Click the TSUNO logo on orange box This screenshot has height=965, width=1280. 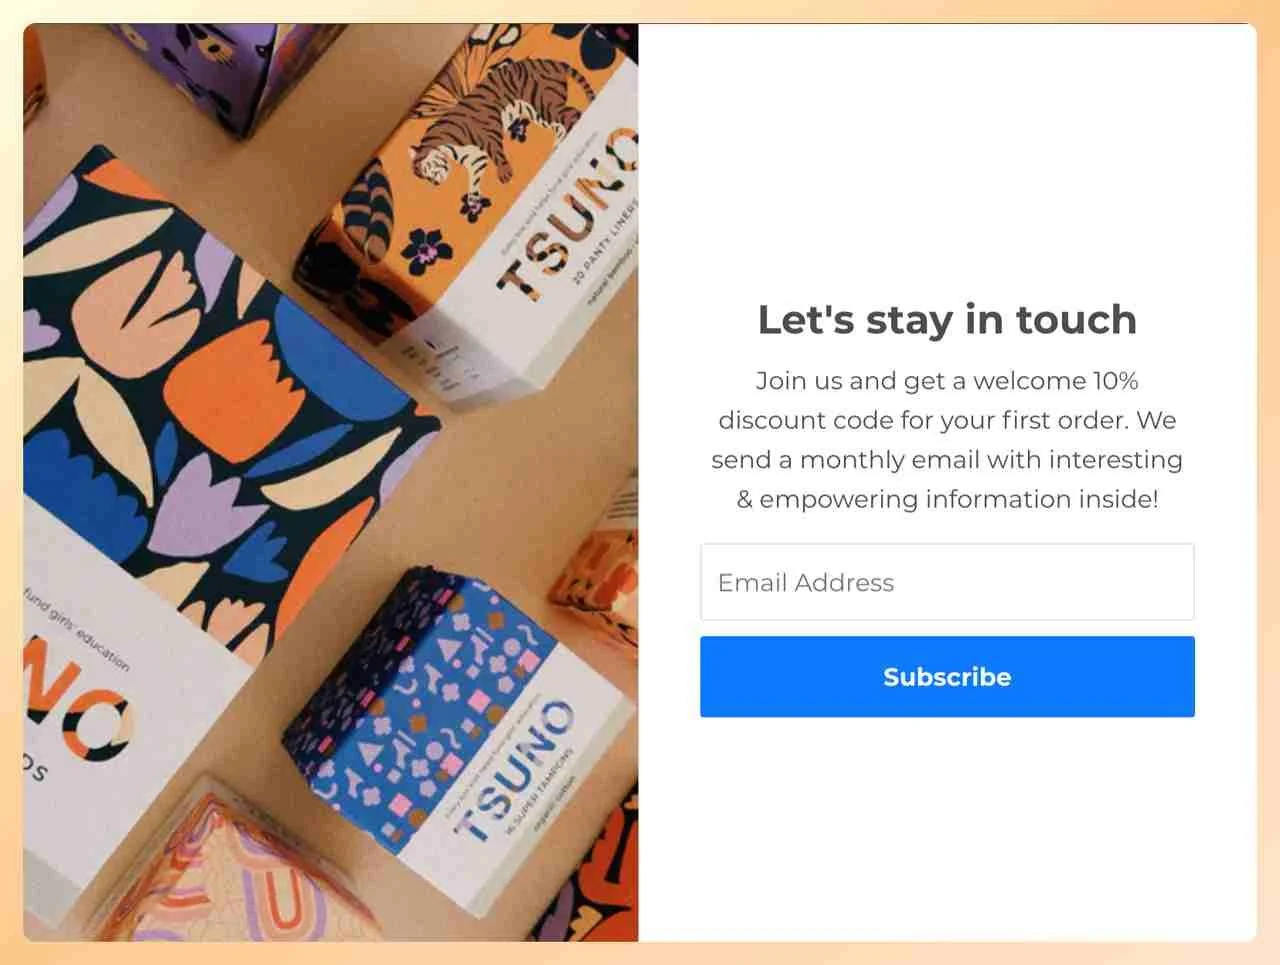tap(565, 215)
